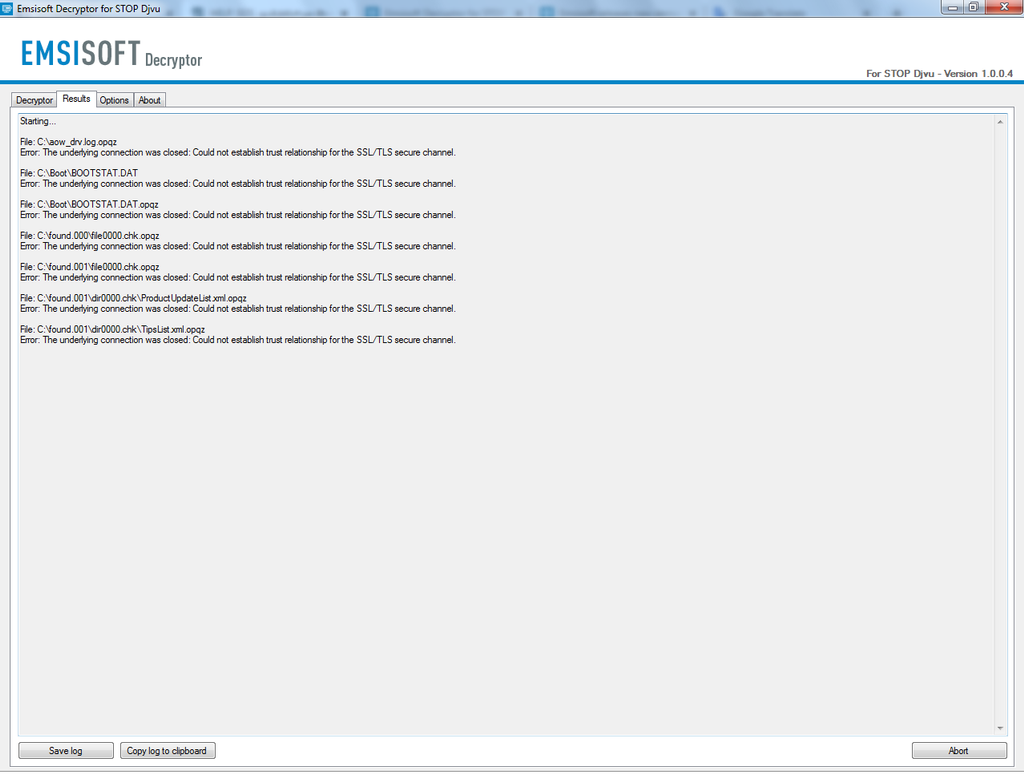Click log line "File: C:\Boot\BOOTSTAT.DAT"
This screenshot has height=782, width=1024.
tap(79, 173)
